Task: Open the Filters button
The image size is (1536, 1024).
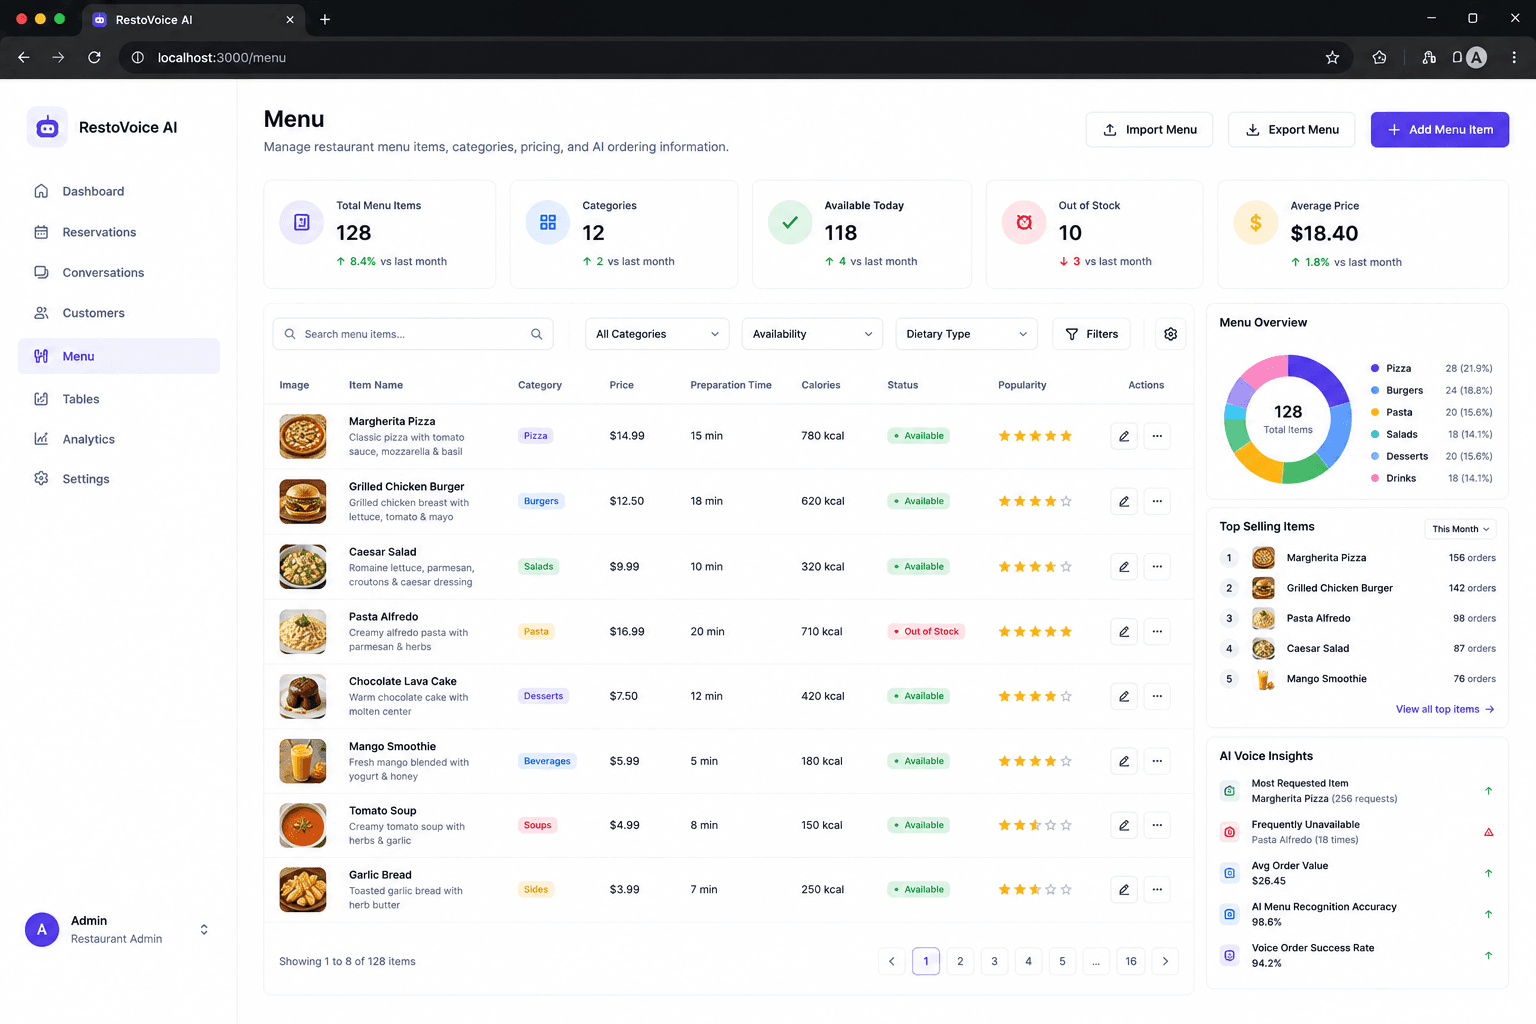Action: [1092, 334]
